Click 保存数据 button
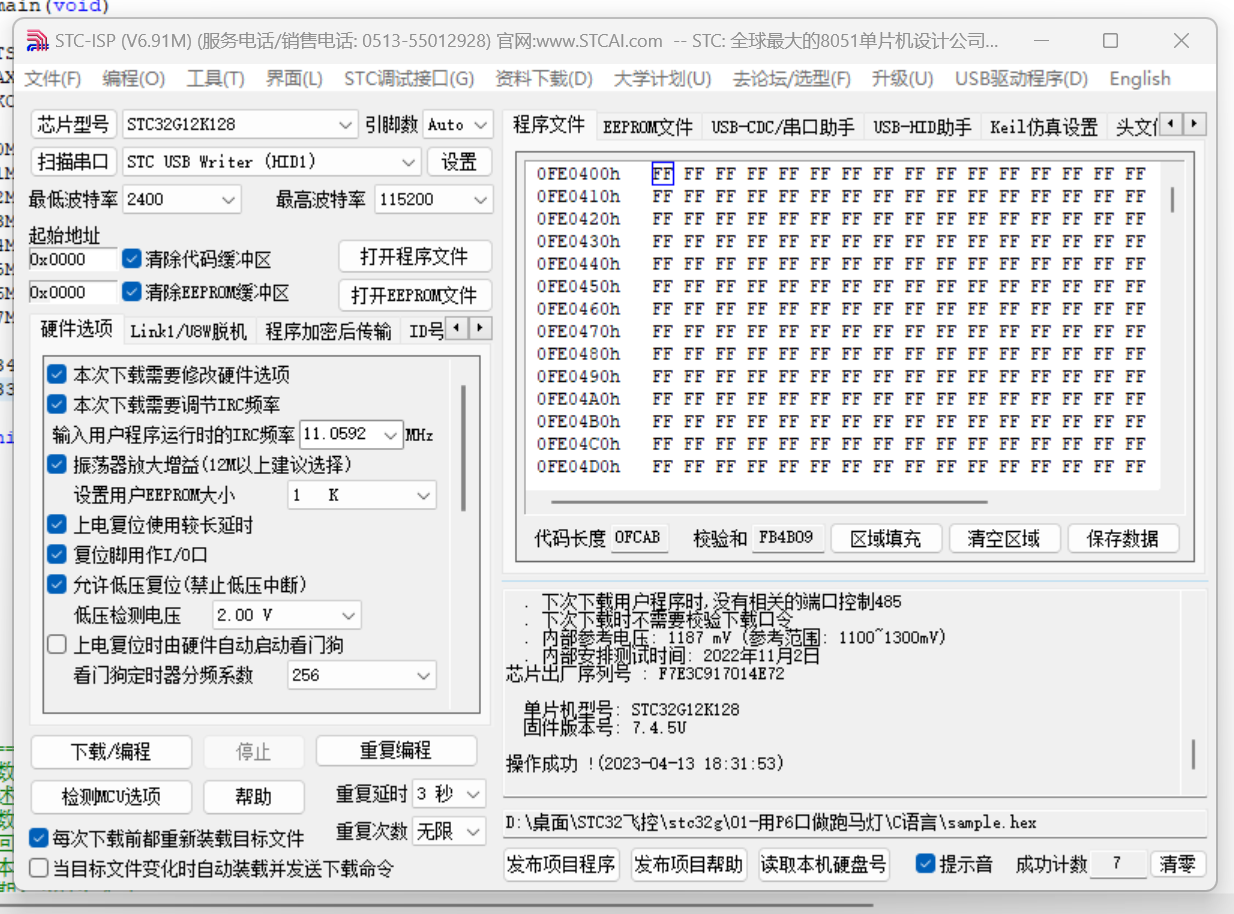 [x=1123, y=538]
